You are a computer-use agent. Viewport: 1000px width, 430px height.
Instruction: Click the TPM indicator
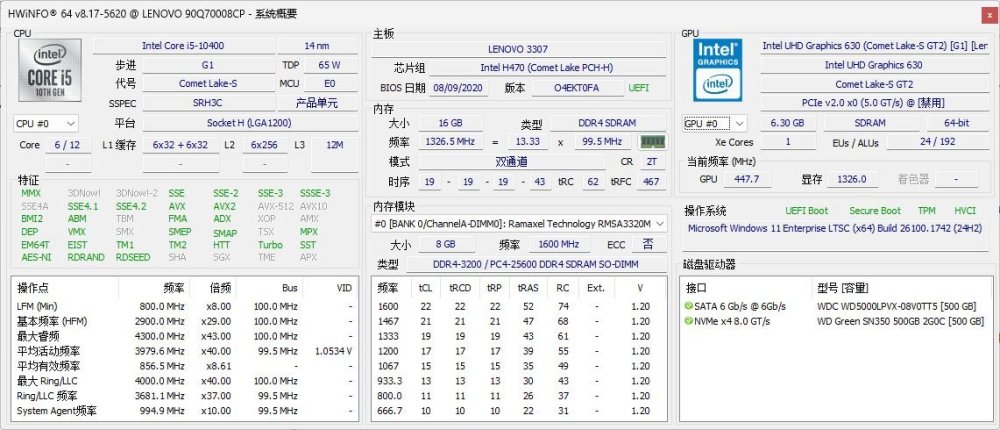927,211
